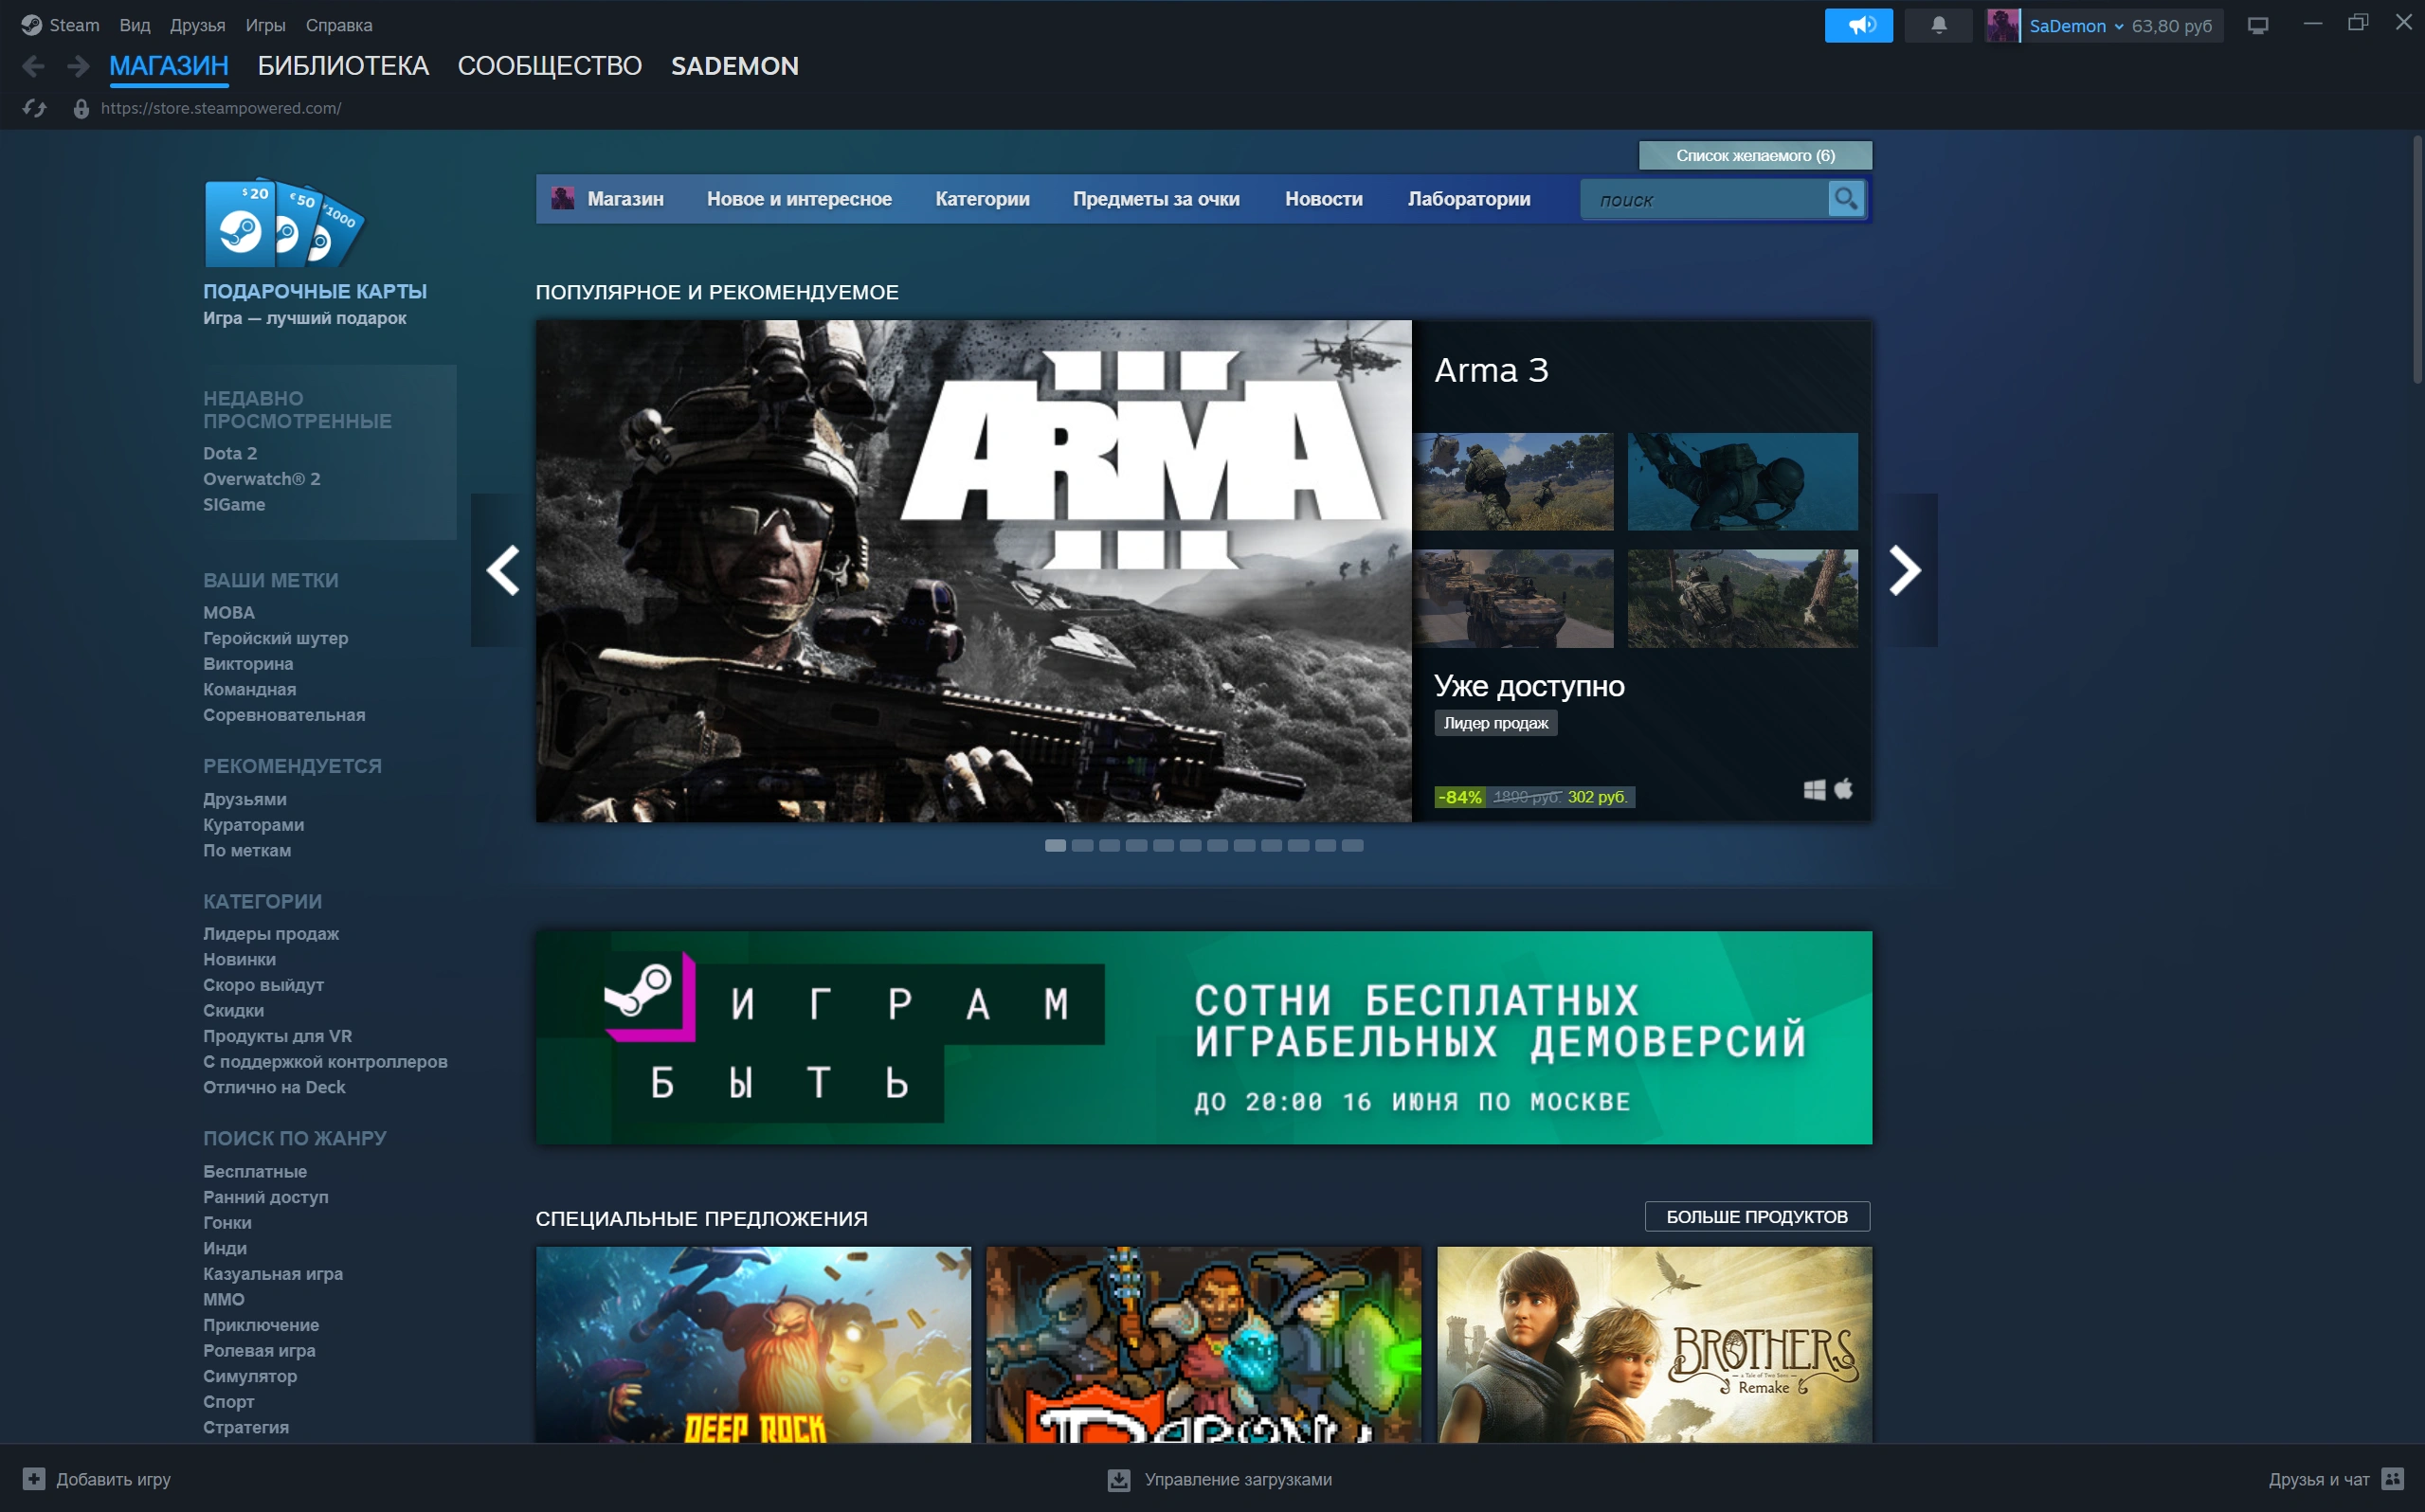Reload the store page
The width and height of the screenshot is (2425, 1512).
35,108
